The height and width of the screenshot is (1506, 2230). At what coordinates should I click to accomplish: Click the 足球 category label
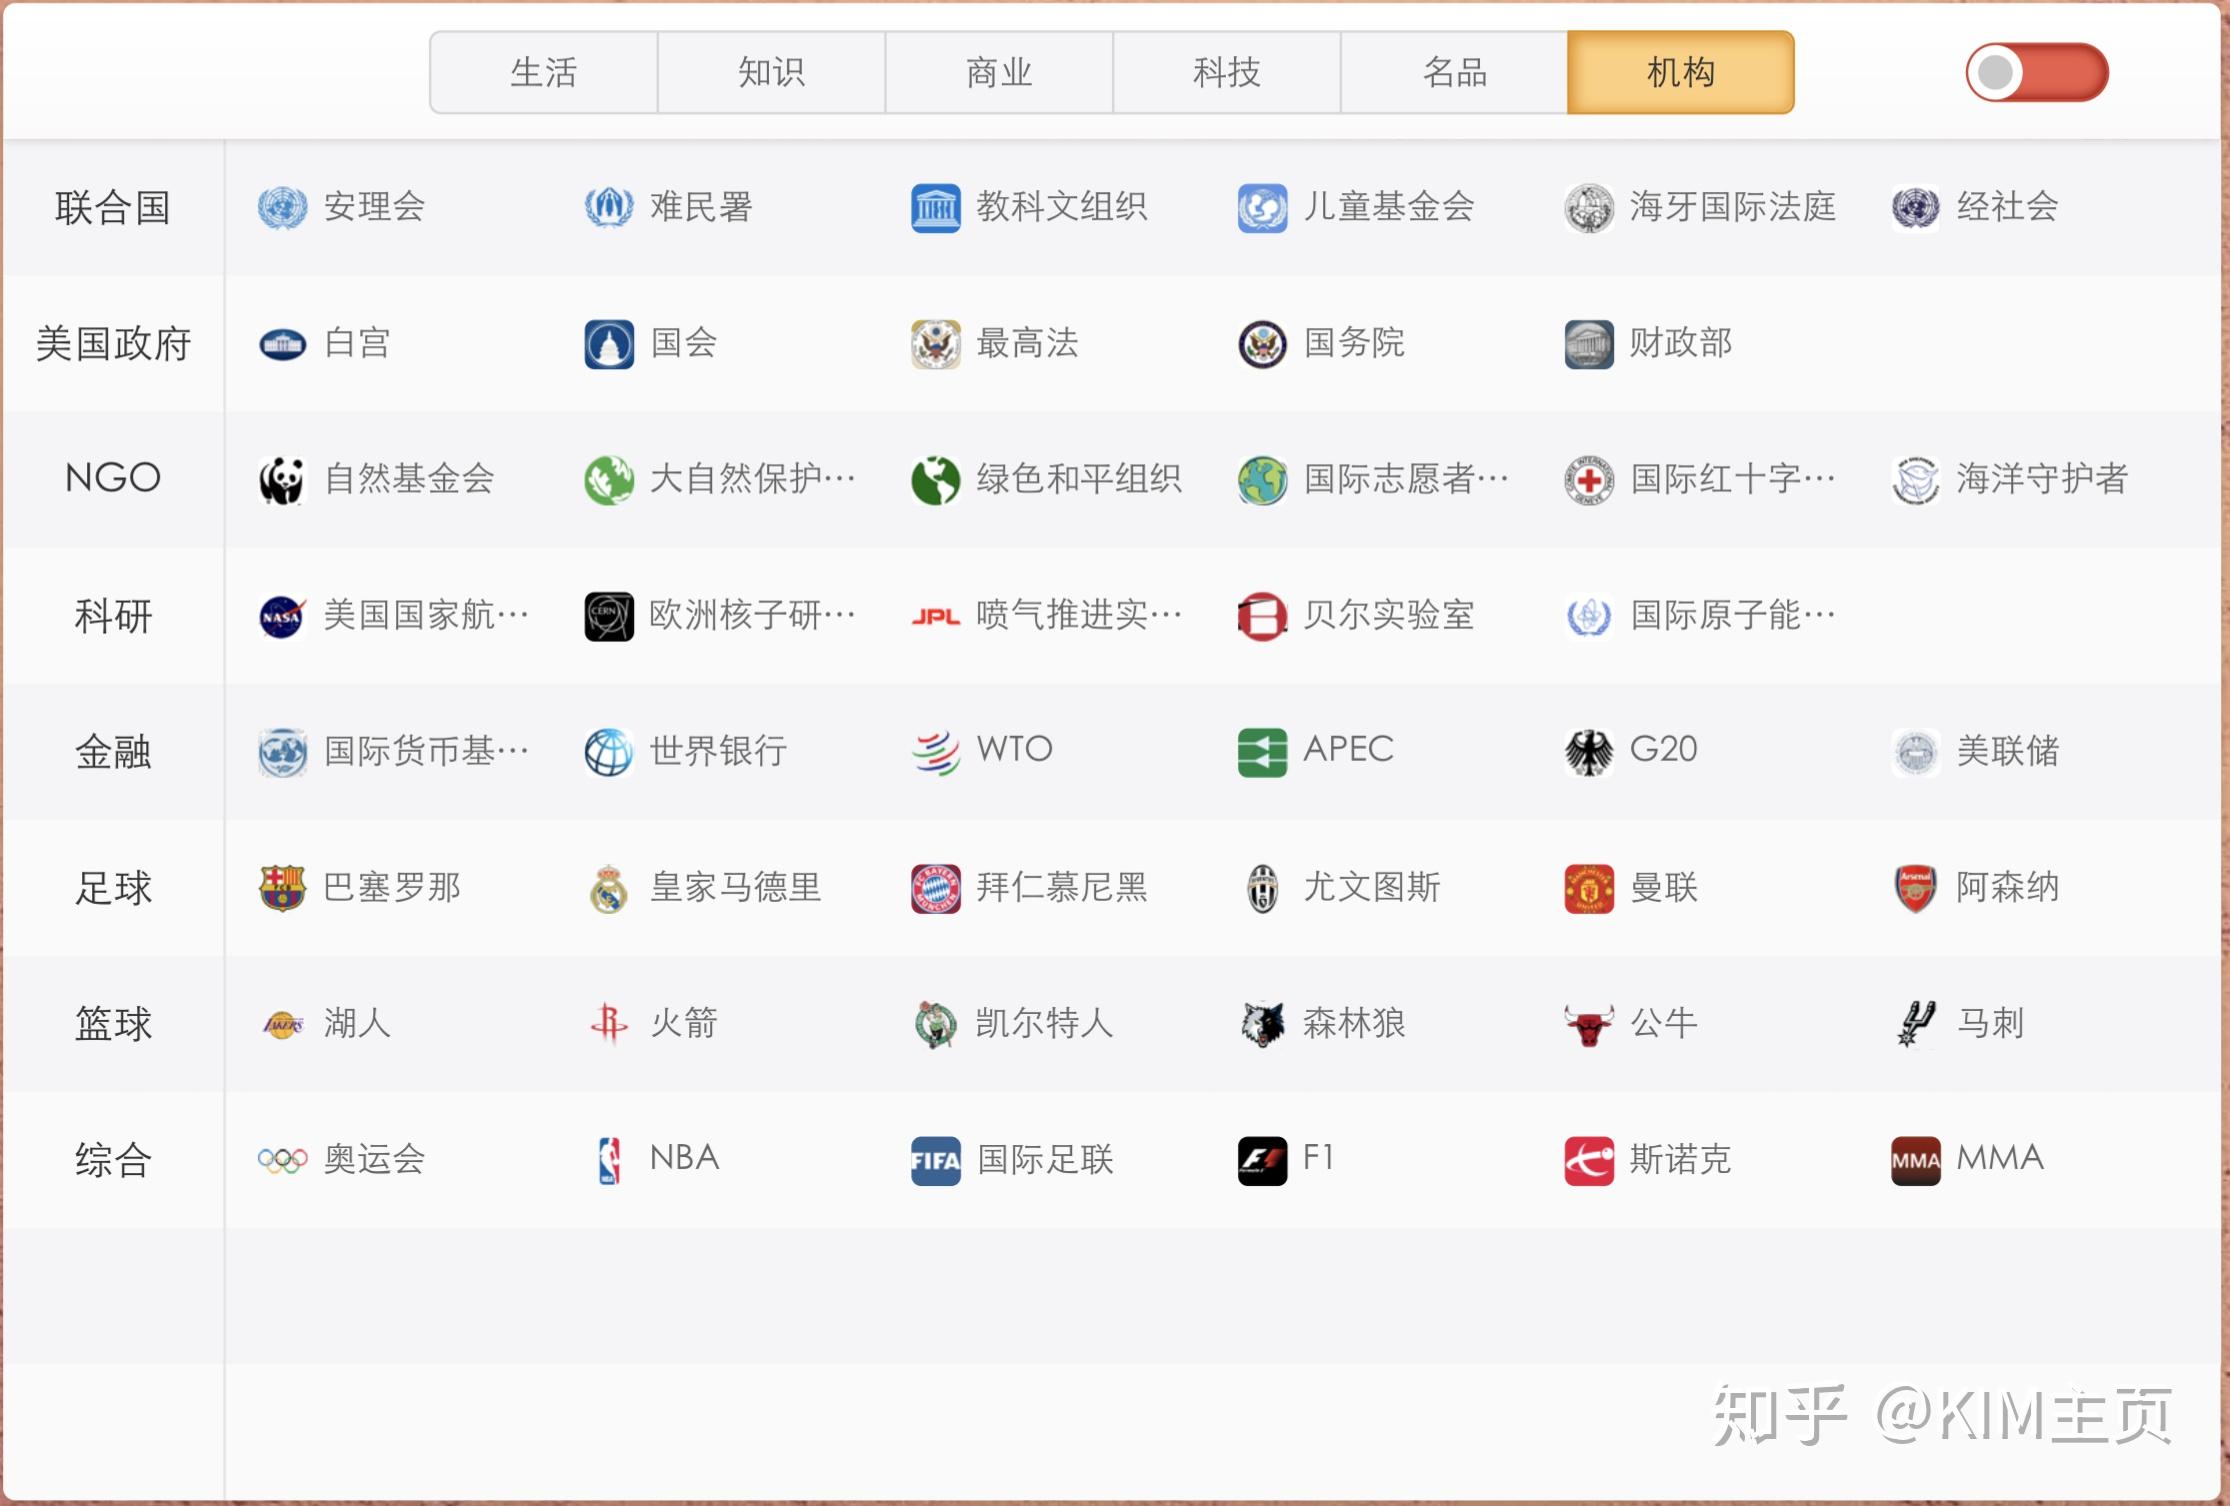[x=113, y=888]
